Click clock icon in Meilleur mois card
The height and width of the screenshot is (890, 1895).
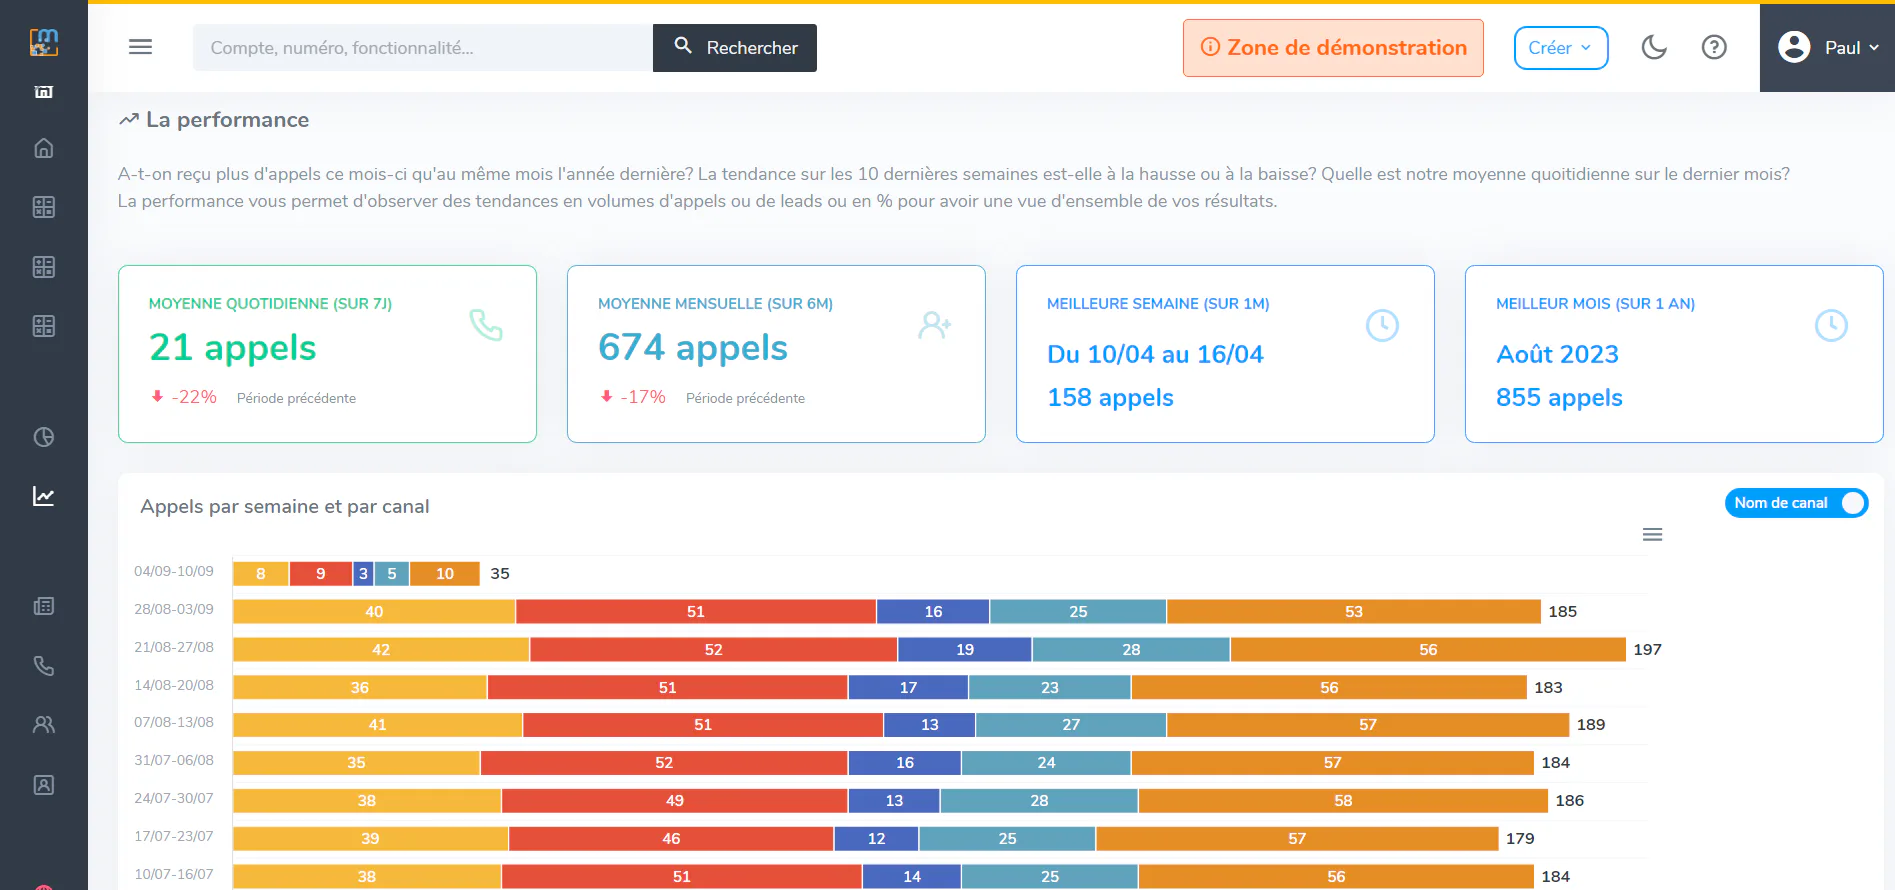click(1831, 325)
